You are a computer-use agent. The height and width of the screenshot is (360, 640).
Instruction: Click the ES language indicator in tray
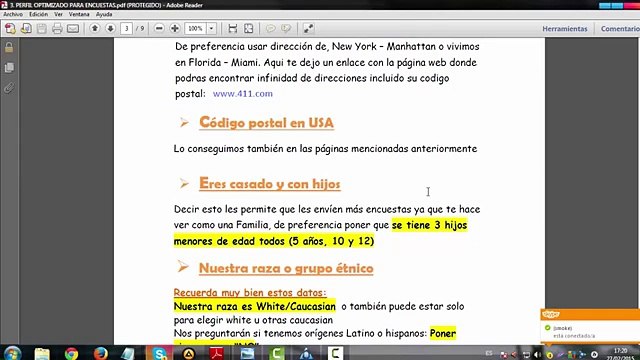(489, 353)
